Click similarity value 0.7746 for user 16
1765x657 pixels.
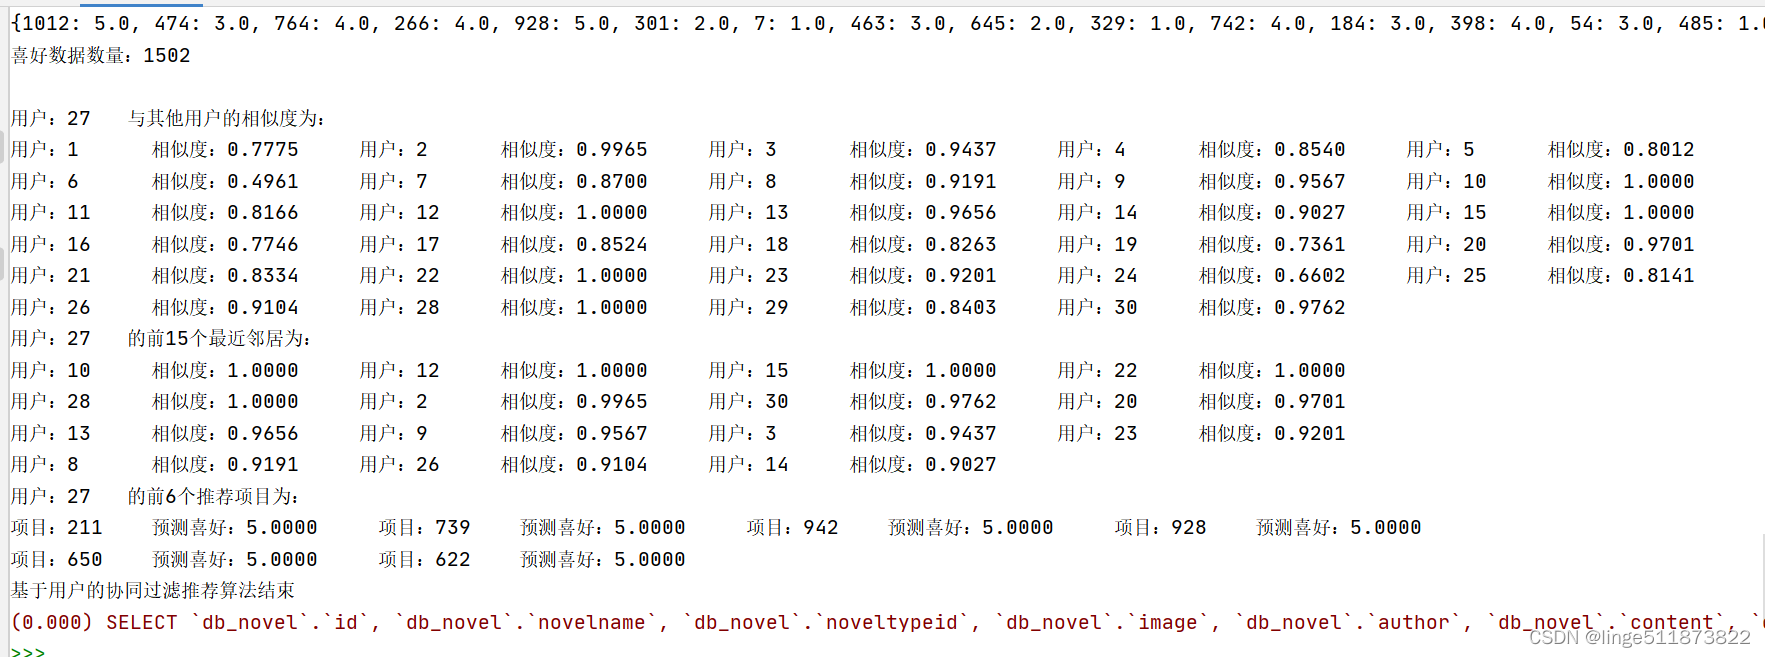point(262,245)
